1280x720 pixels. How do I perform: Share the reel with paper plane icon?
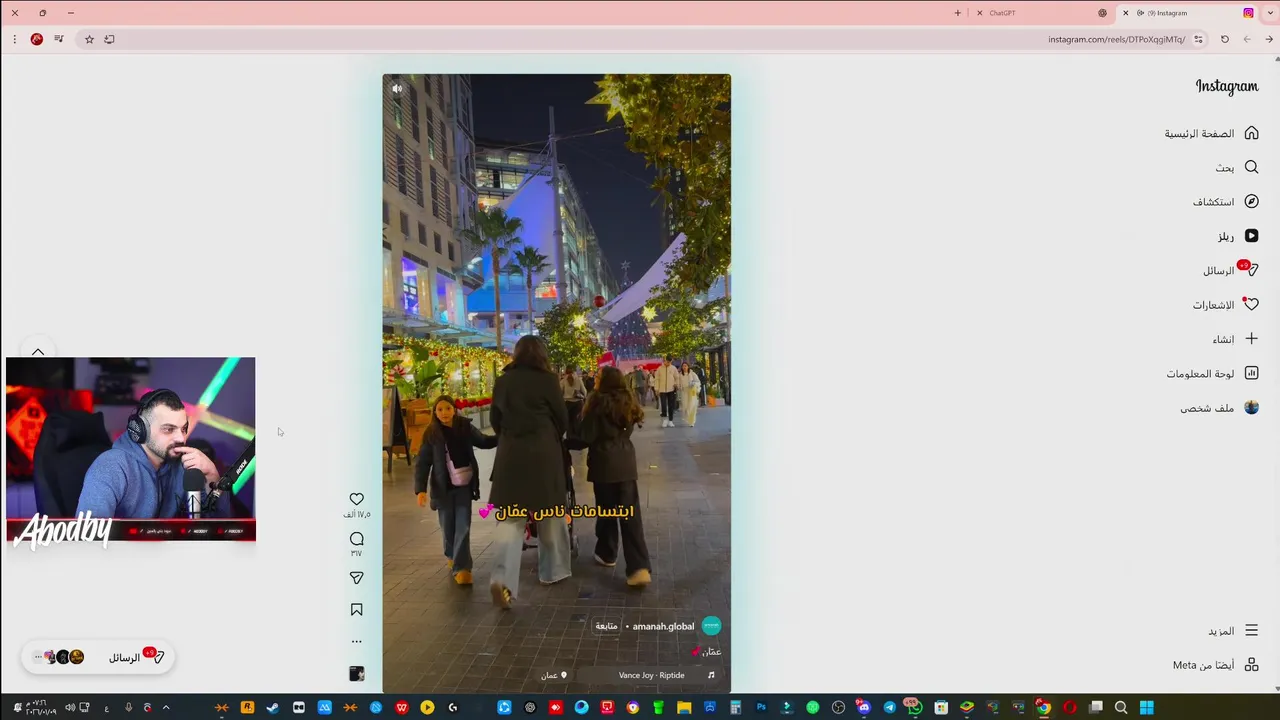click(x=357, y=578)
